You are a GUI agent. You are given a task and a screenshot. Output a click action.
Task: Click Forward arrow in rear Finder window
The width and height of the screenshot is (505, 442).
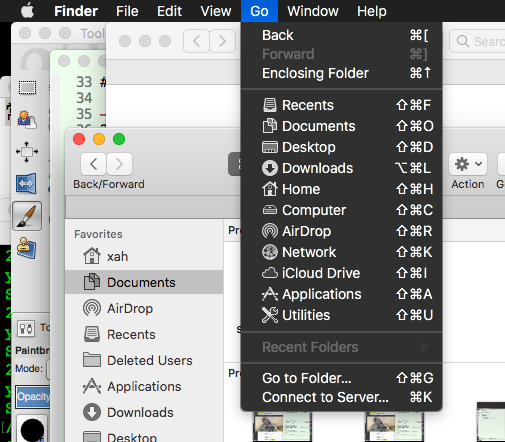222,41
